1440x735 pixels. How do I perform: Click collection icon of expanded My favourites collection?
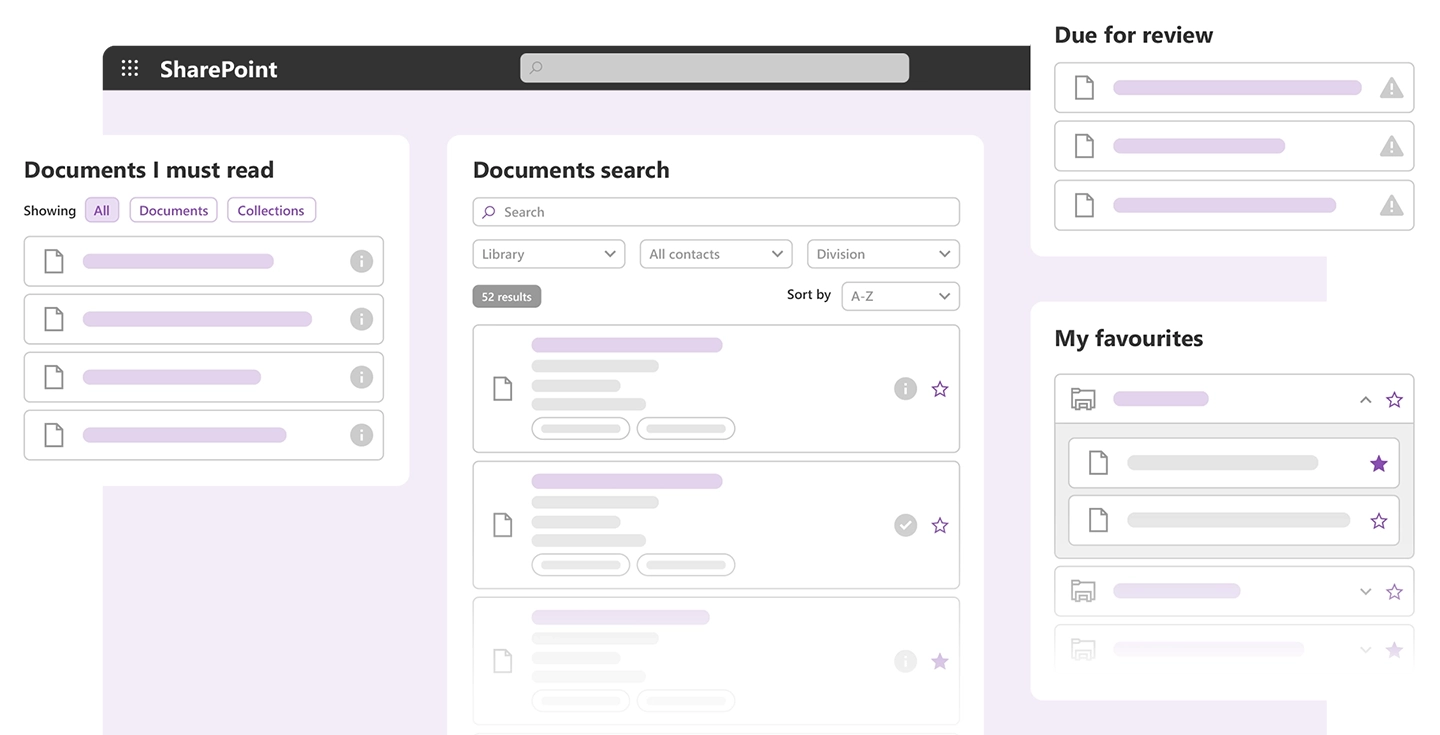pos(1083,399)
